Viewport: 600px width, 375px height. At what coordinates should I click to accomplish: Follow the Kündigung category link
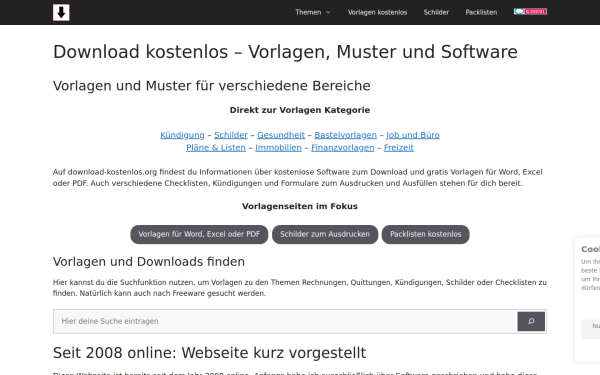(x=182, y=135)
